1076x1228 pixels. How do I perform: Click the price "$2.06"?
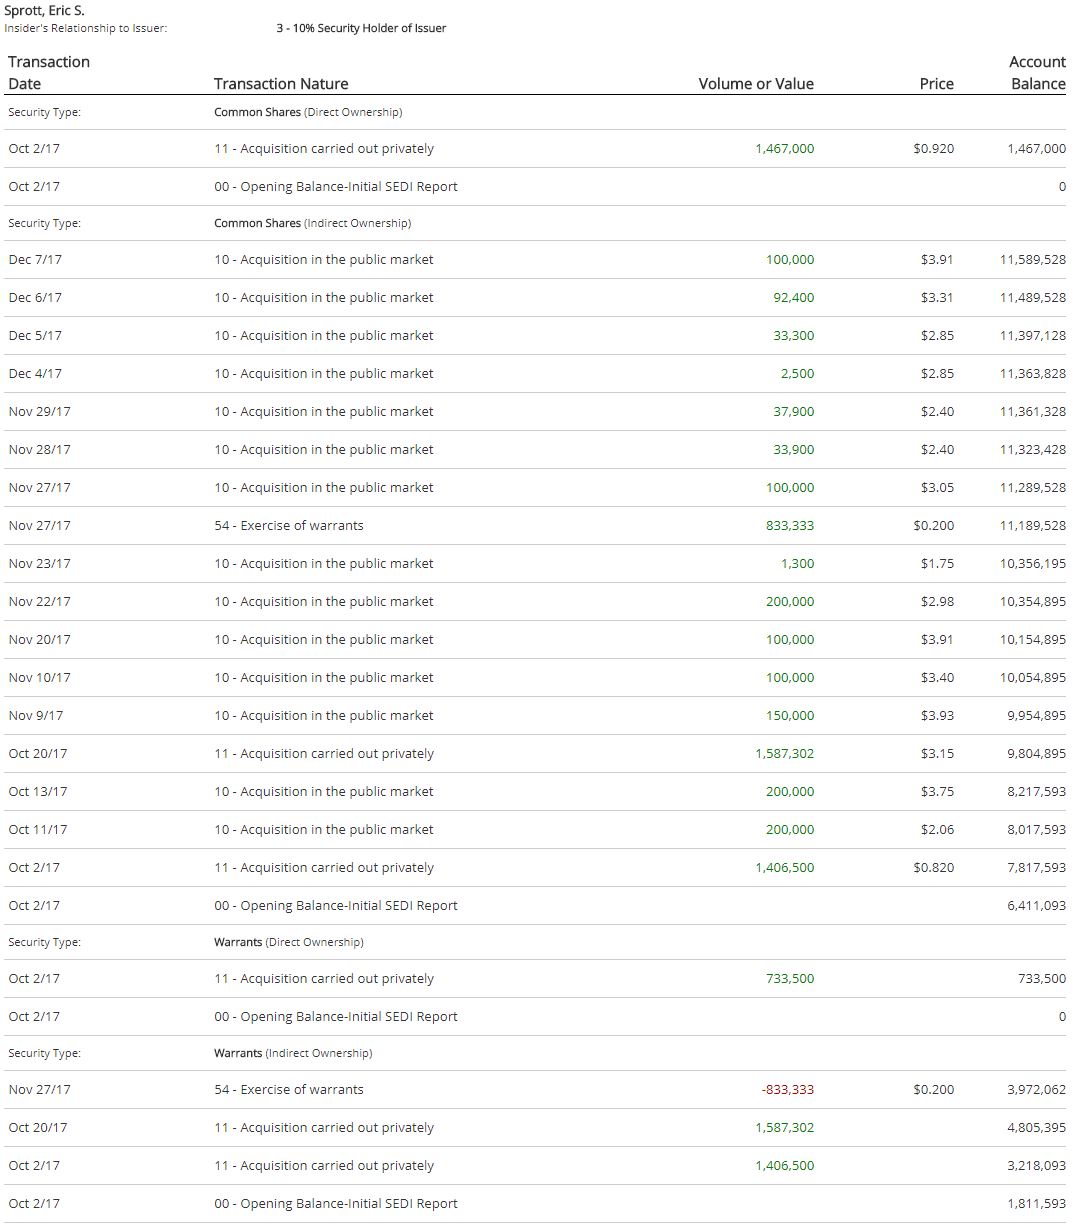(937, 830)
